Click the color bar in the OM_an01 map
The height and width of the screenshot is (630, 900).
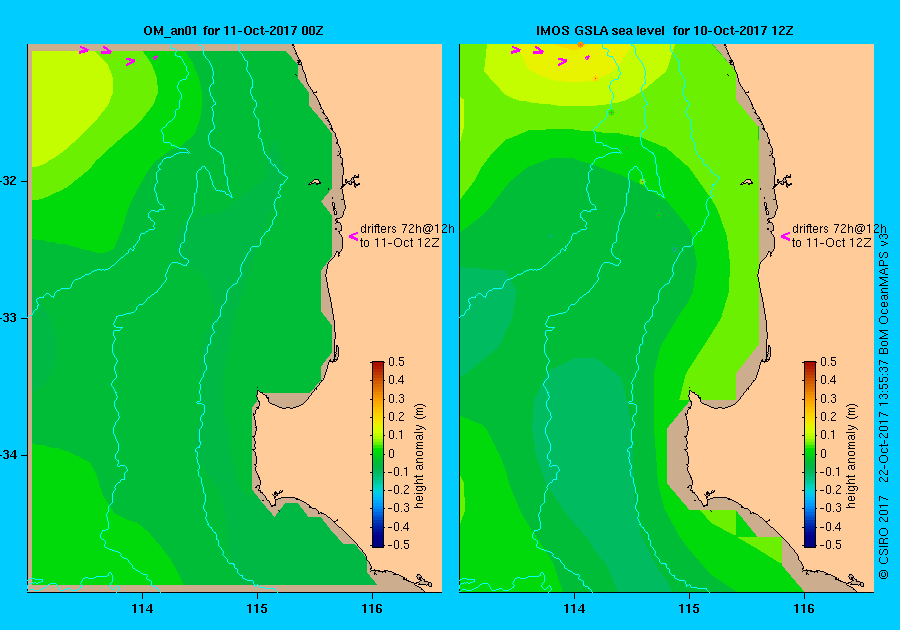pos(378,454)
